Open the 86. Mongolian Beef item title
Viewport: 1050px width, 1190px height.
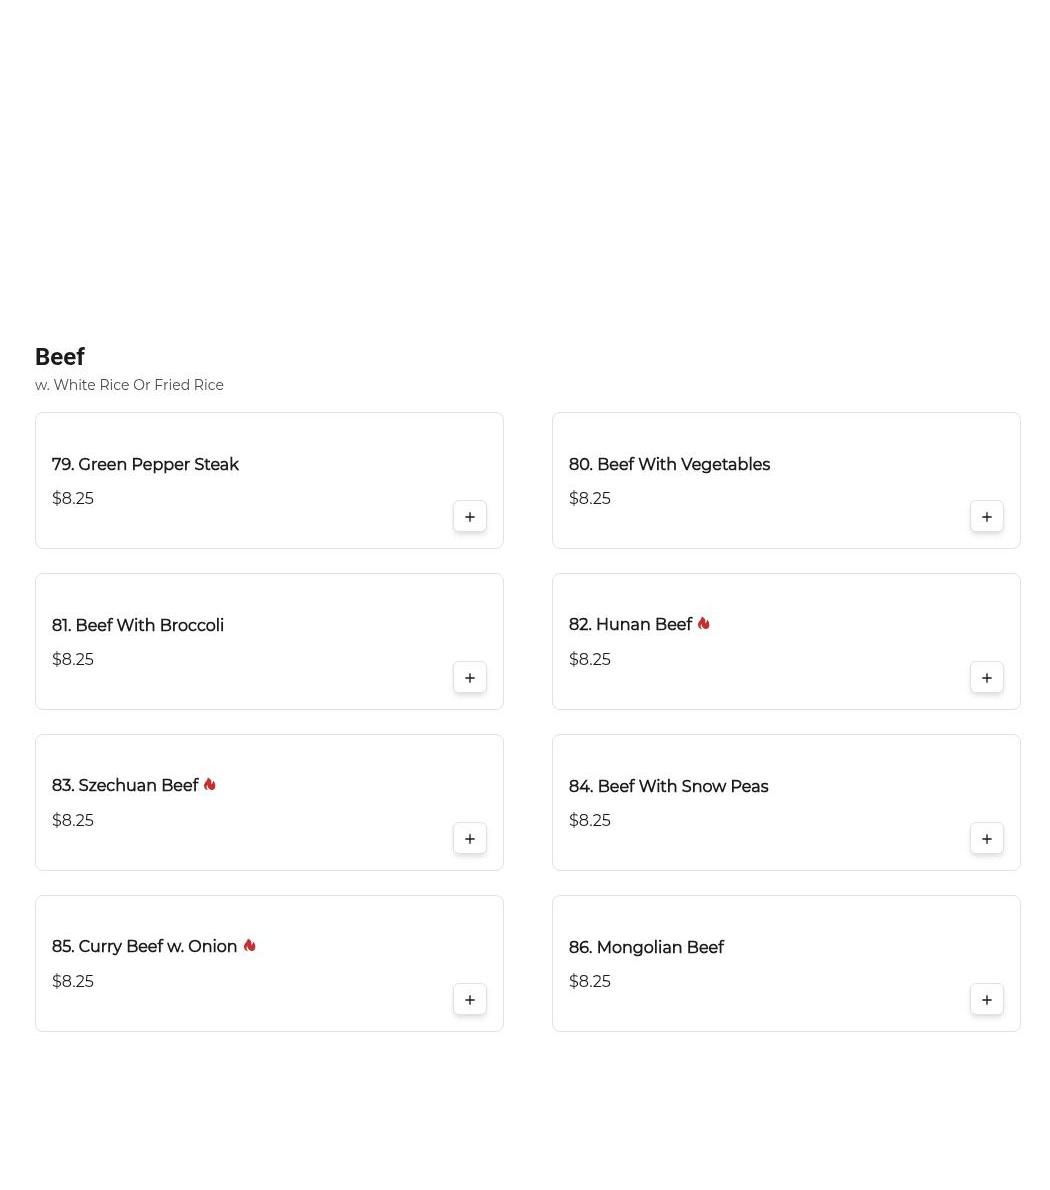tap(646, 947)
